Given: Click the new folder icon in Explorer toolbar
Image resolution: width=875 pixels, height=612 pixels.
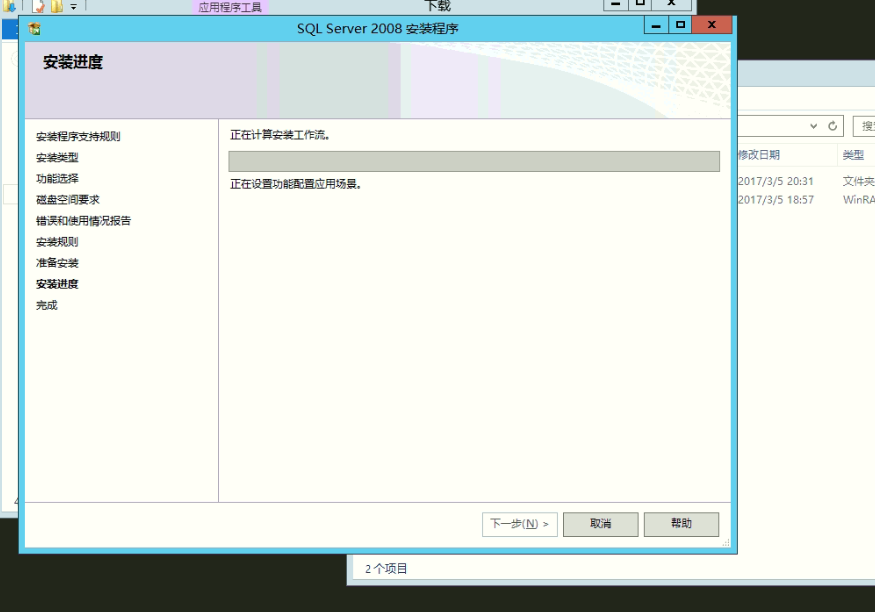Looking at the screenshot, I should pyautogui.click(x=56, y=6).
